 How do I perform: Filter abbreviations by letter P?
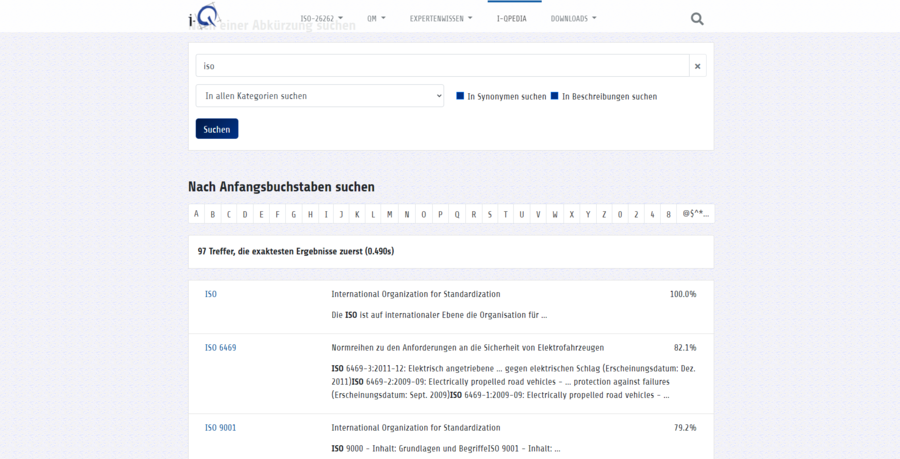pyautogui.click(x=440, y=214)
